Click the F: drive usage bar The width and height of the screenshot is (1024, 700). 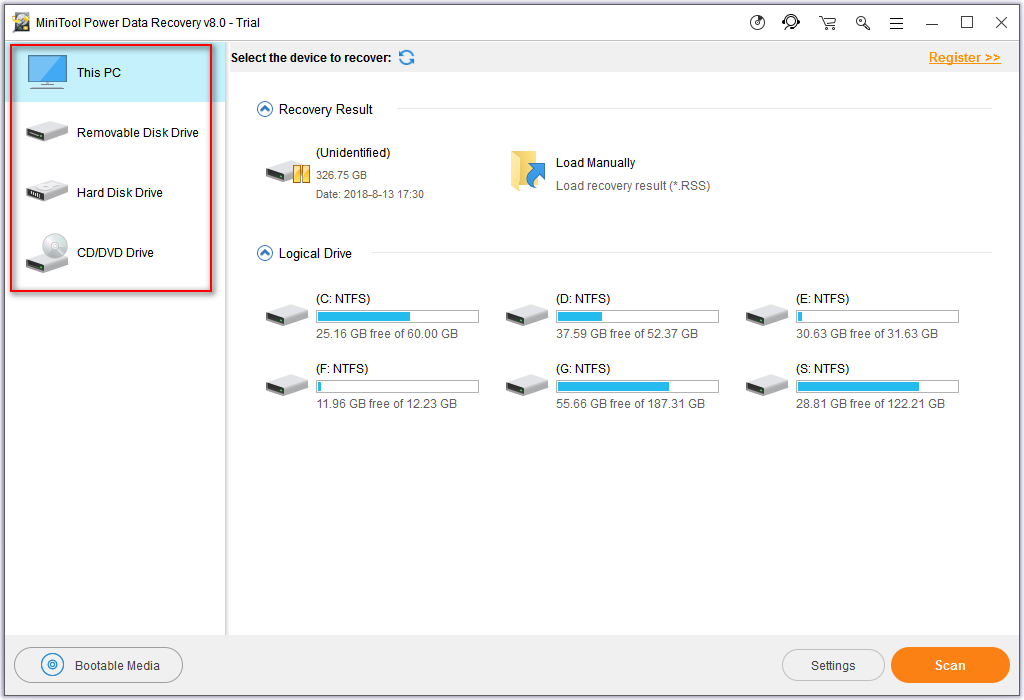(x=397, y=387)
